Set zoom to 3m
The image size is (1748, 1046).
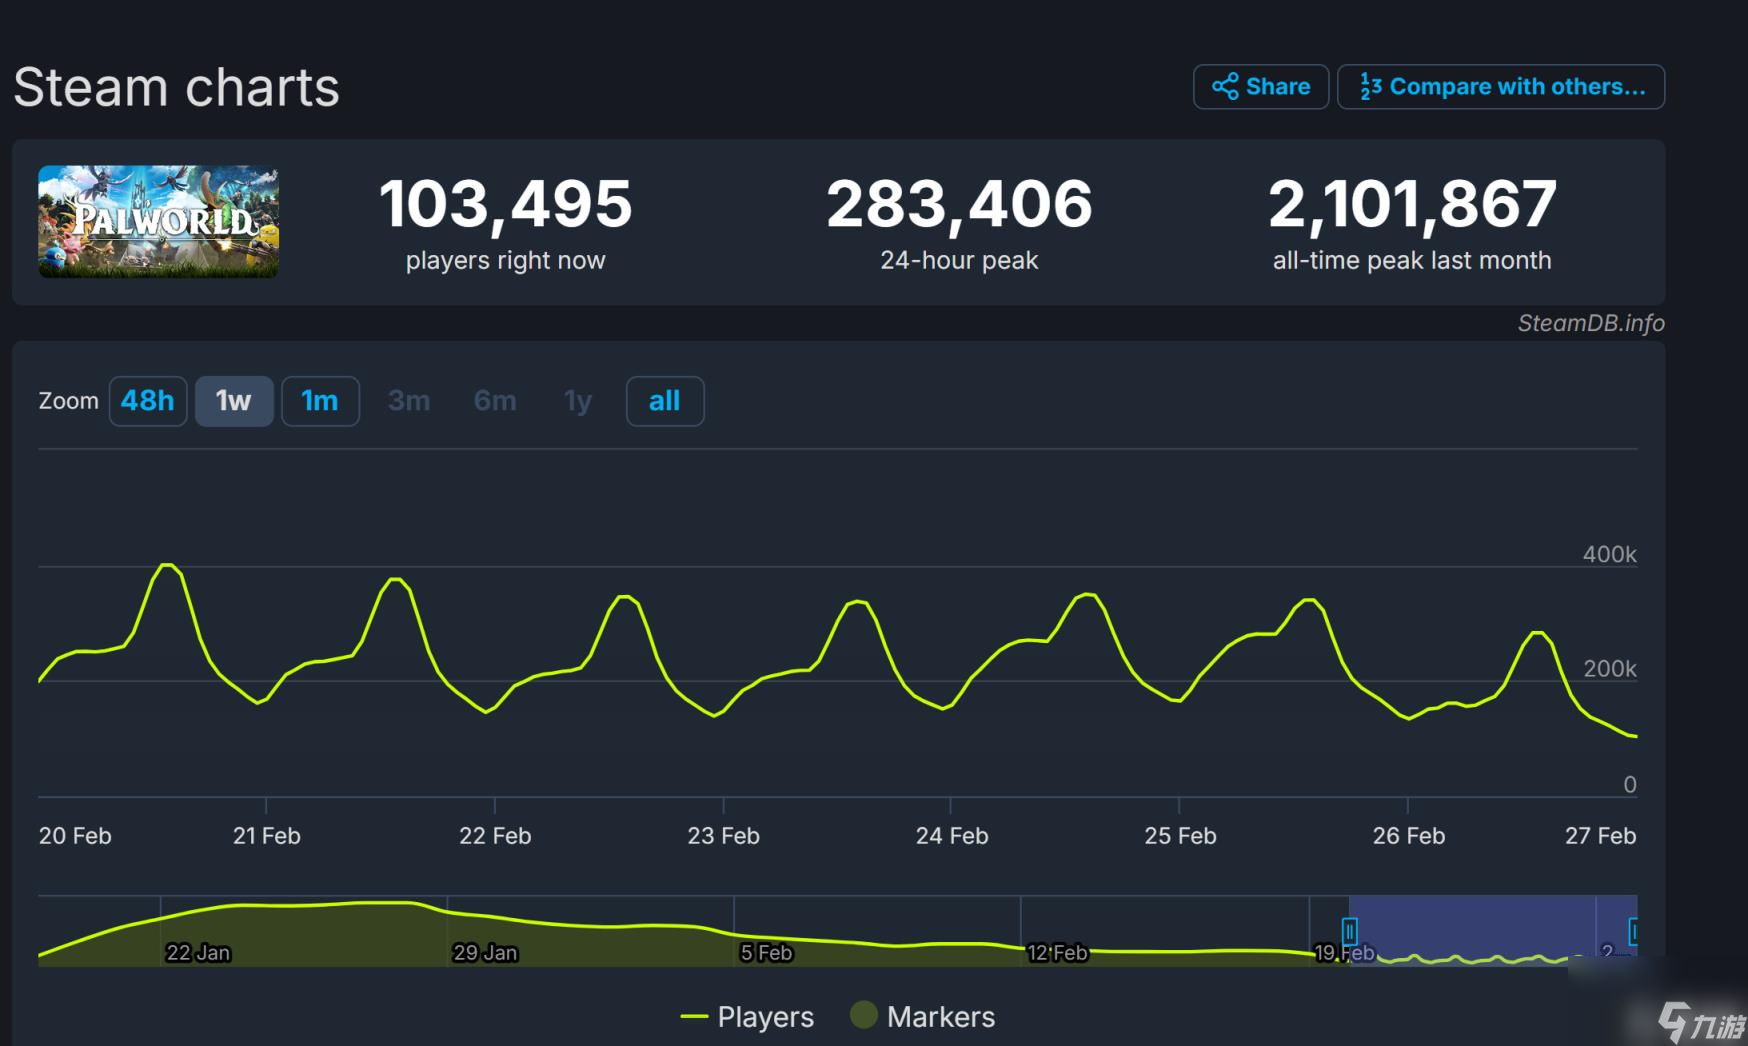pos(409,401)
